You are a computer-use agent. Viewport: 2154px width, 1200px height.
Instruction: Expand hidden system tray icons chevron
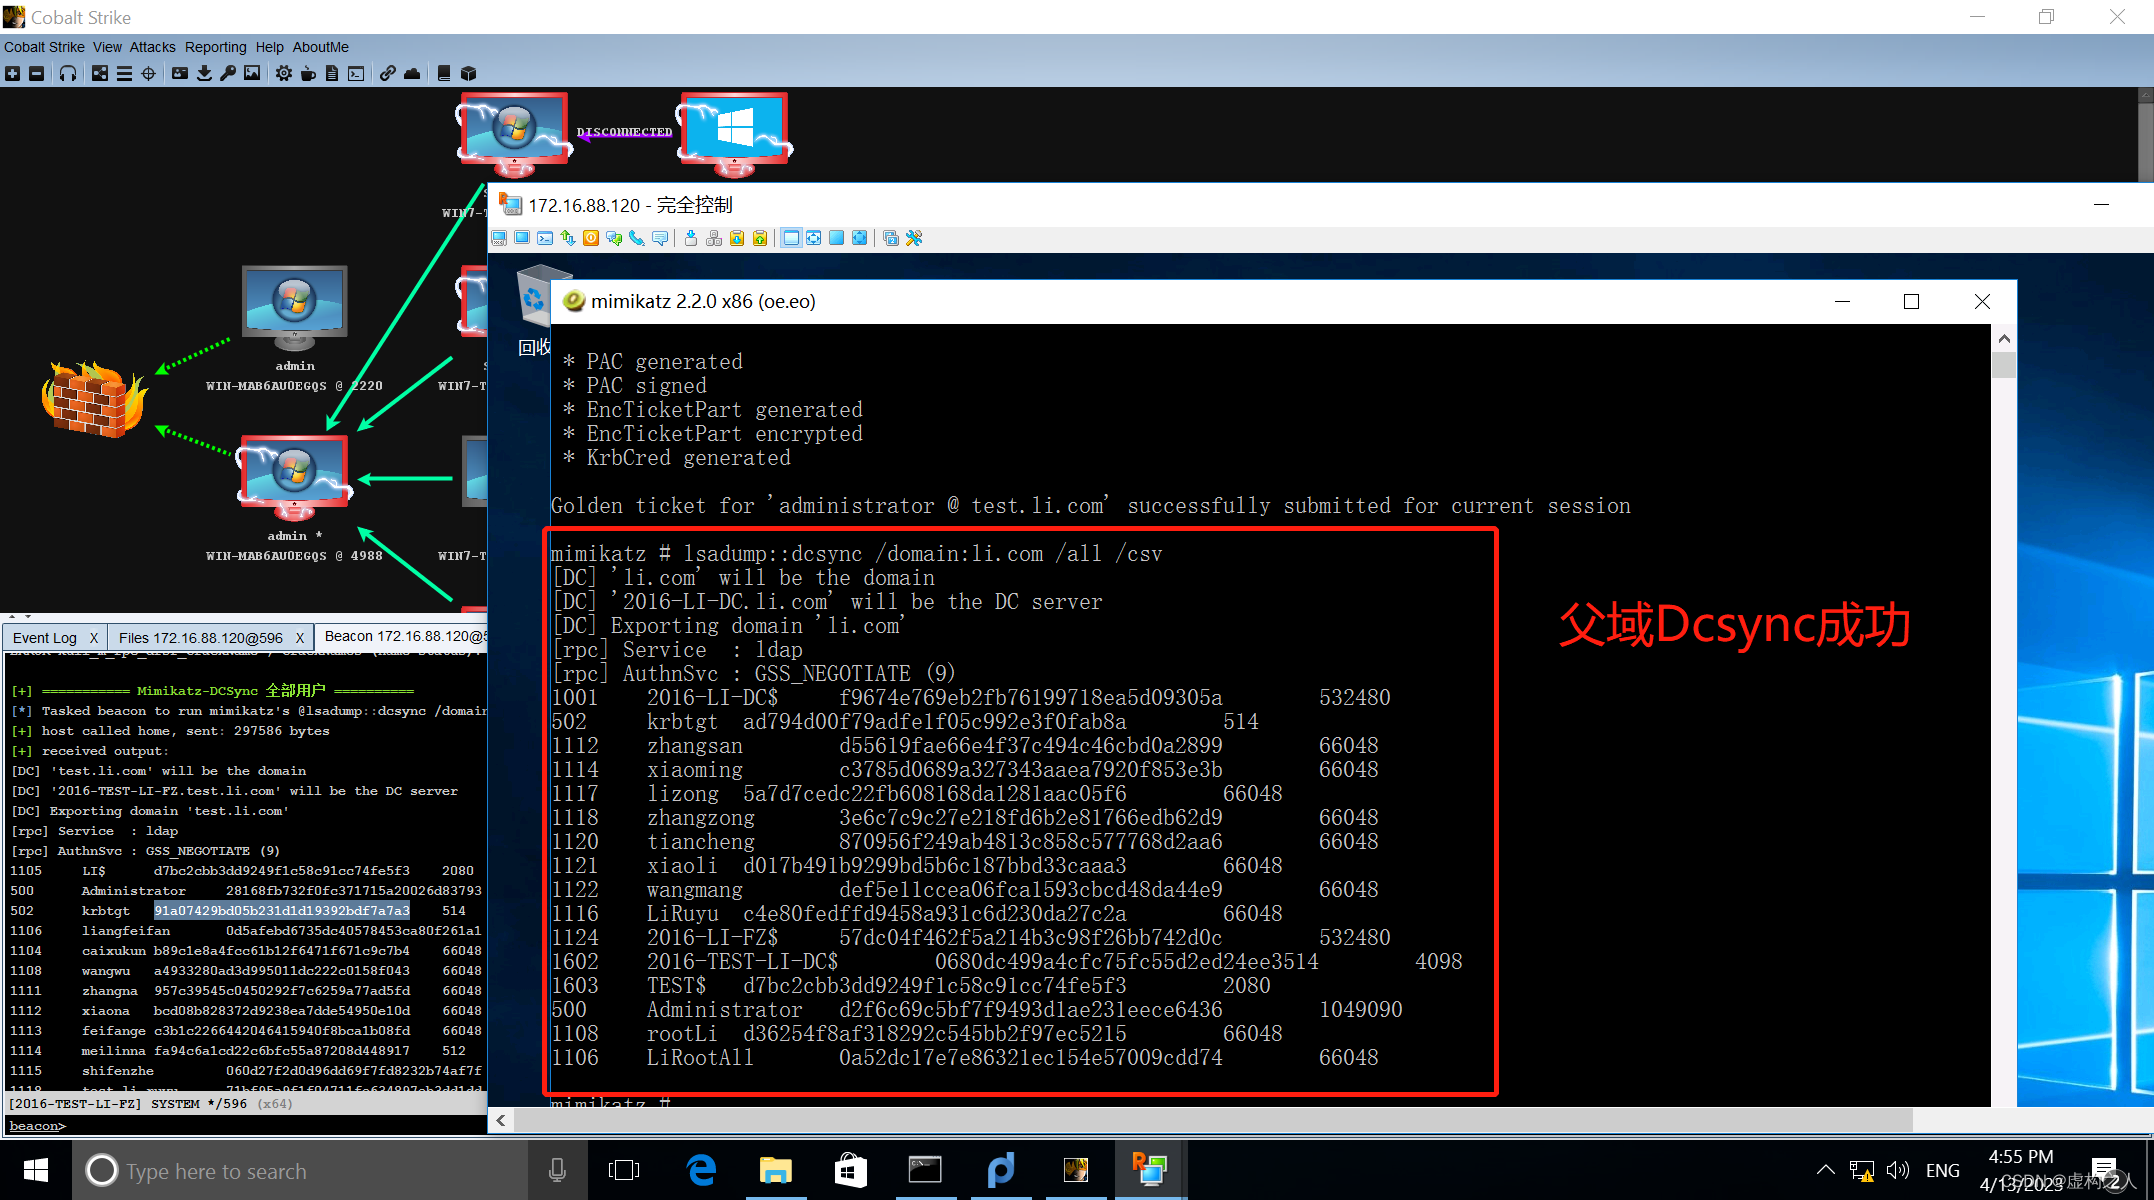pyautogui.click(x=1825, y=1170)
